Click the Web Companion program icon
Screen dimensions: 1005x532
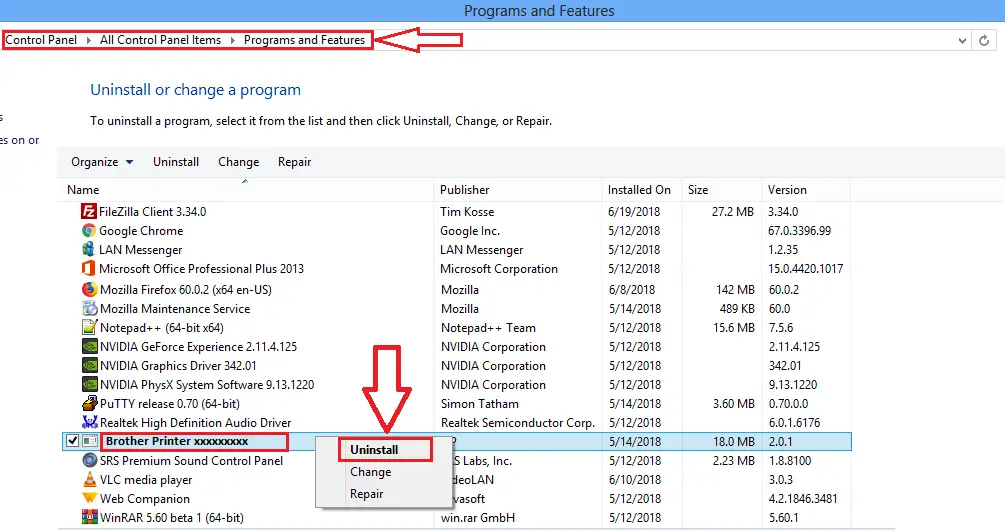point(90,498)
